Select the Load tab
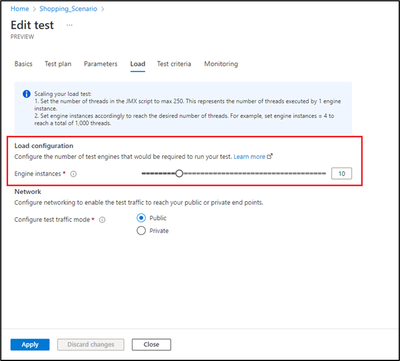This screenshot has width=400, height=361. click(138, 64)
